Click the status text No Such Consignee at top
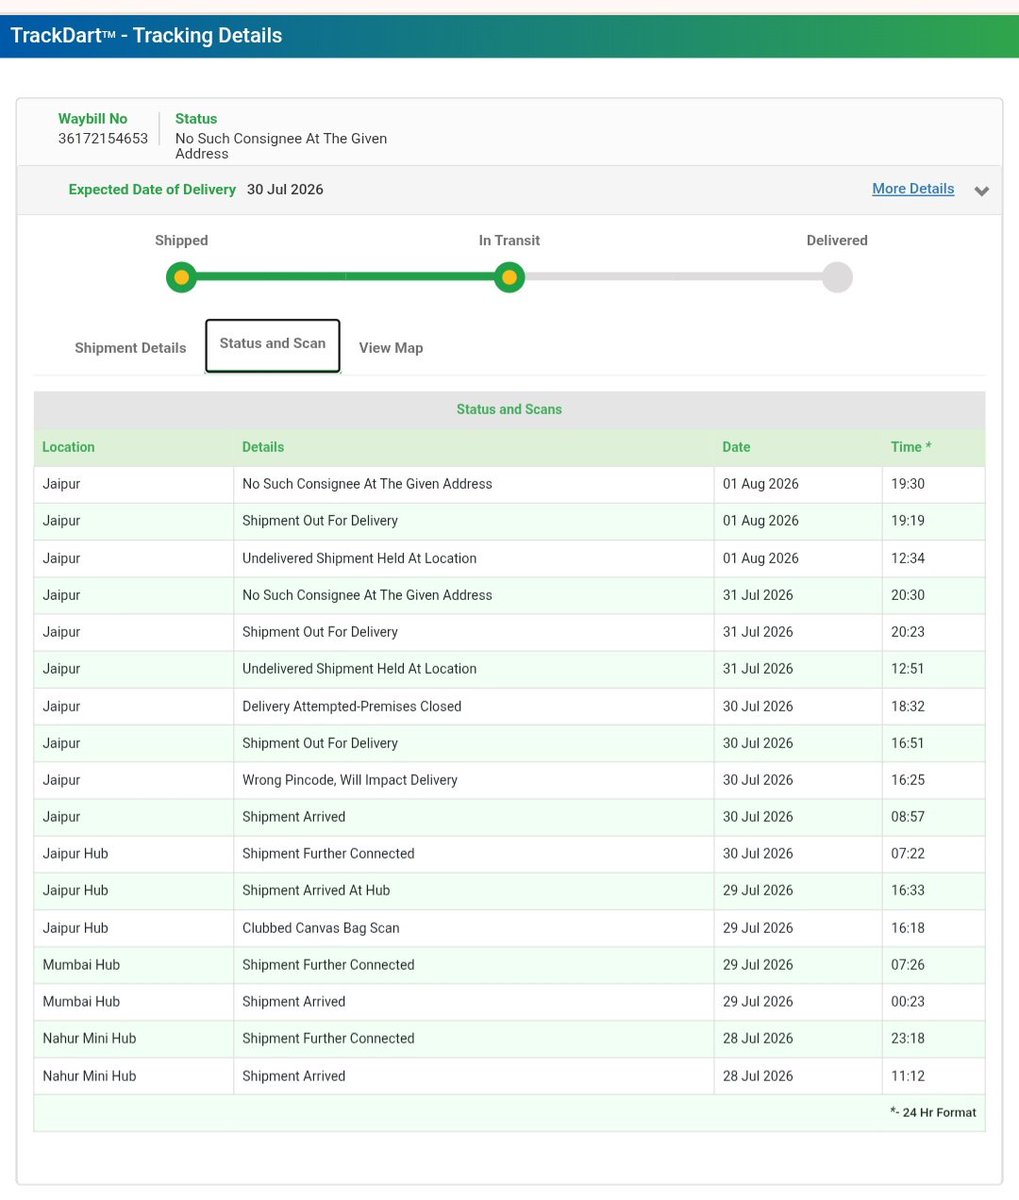 pyautogui.click(x=281, y=146)
